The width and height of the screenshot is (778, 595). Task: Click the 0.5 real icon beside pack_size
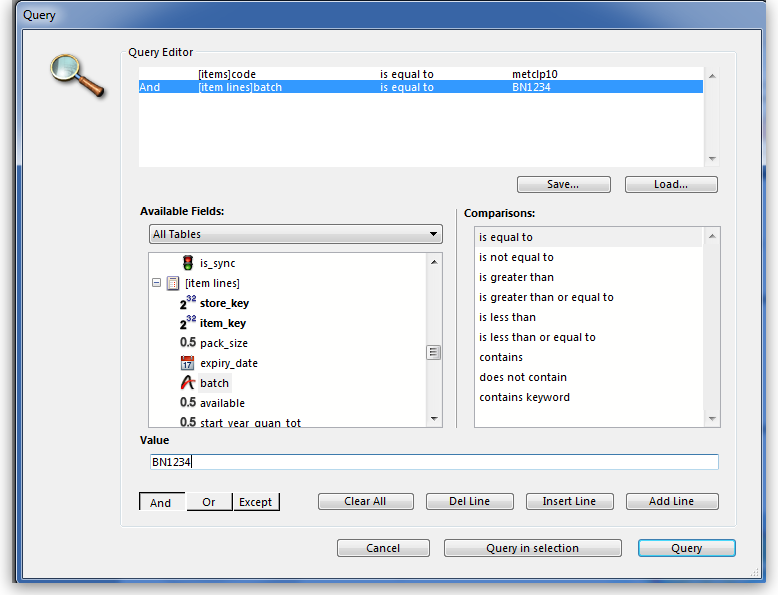[187, 343]
